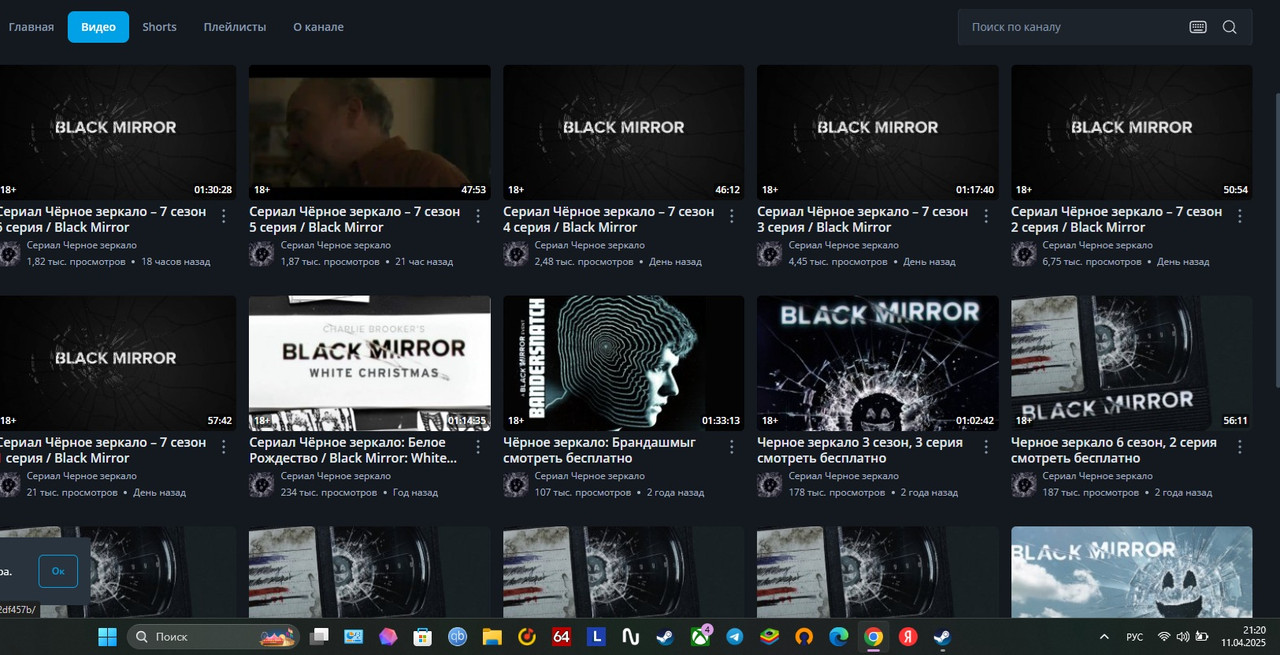Image resolution: width=1280 pixels, height=655 pixels.
Task: Open title Белое Рождество / Black Mirror: White
Action: (354, 450)
